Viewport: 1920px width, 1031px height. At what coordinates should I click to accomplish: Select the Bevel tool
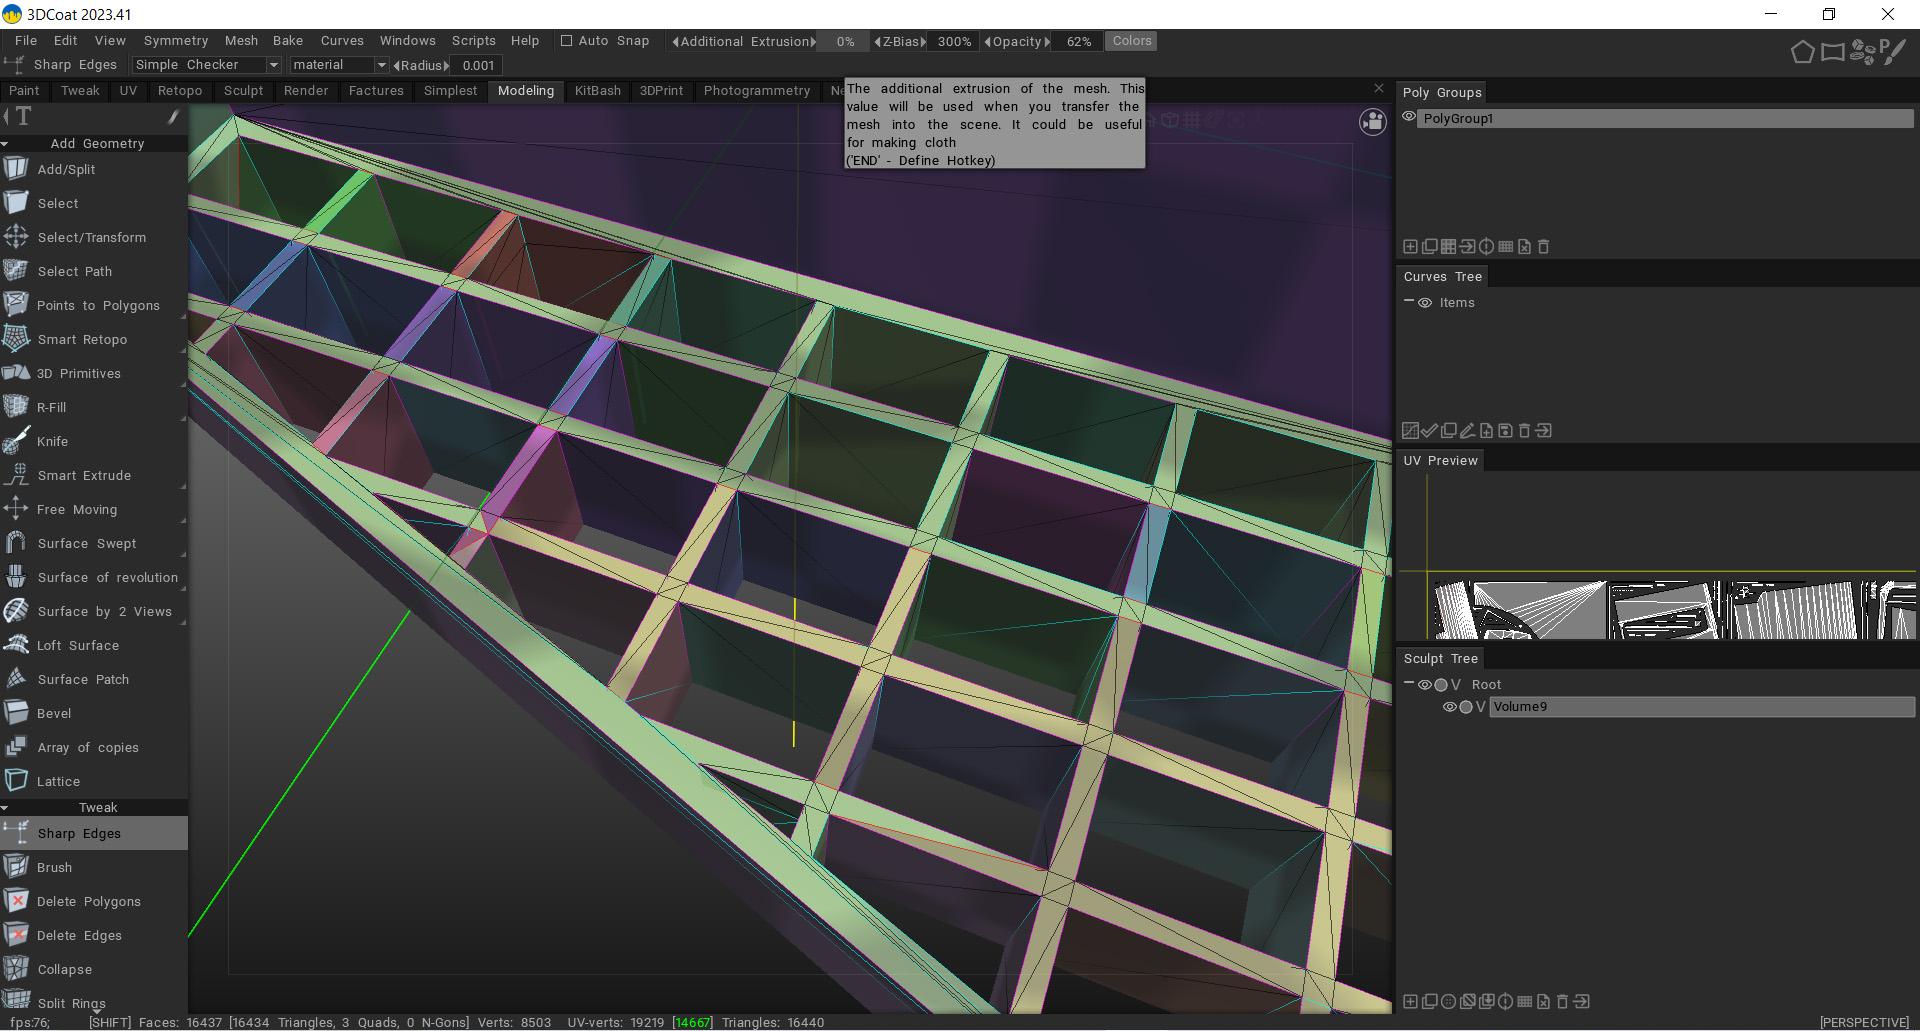click(54, 713)
